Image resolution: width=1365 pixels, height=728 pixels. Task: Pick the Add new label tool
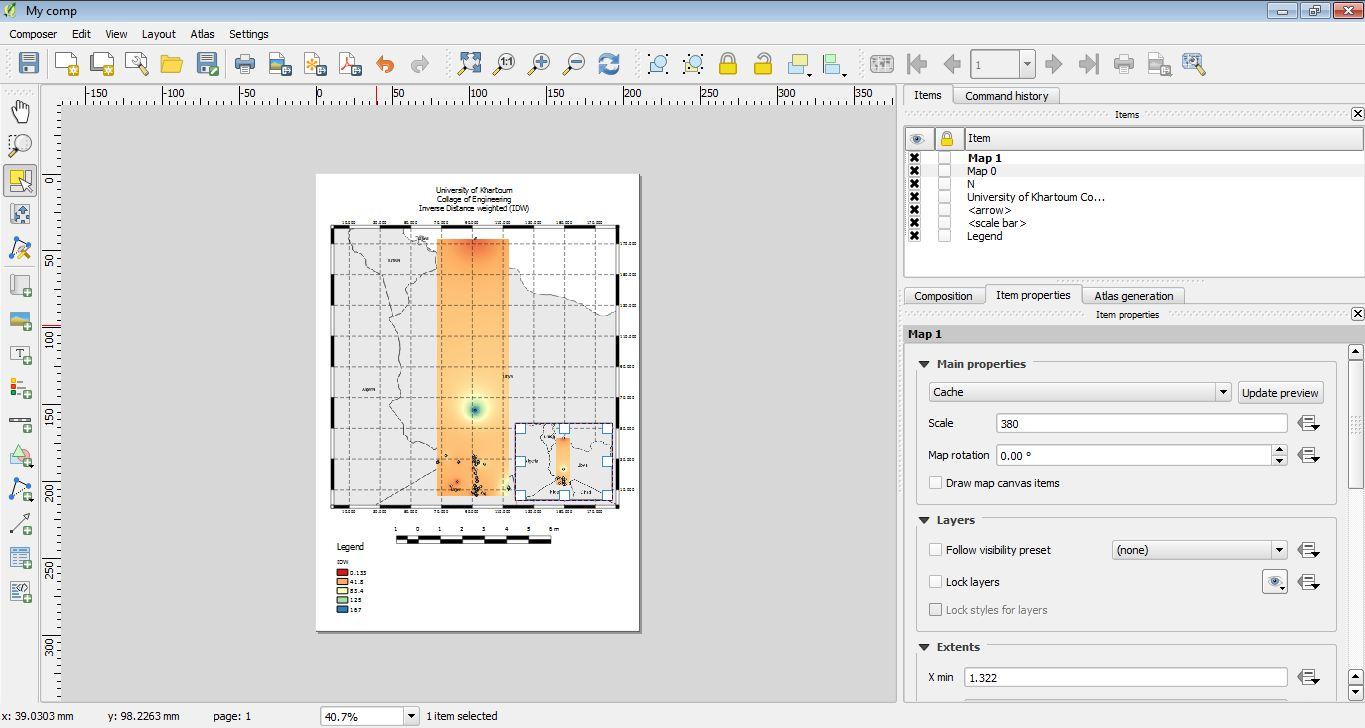[20, 355]
